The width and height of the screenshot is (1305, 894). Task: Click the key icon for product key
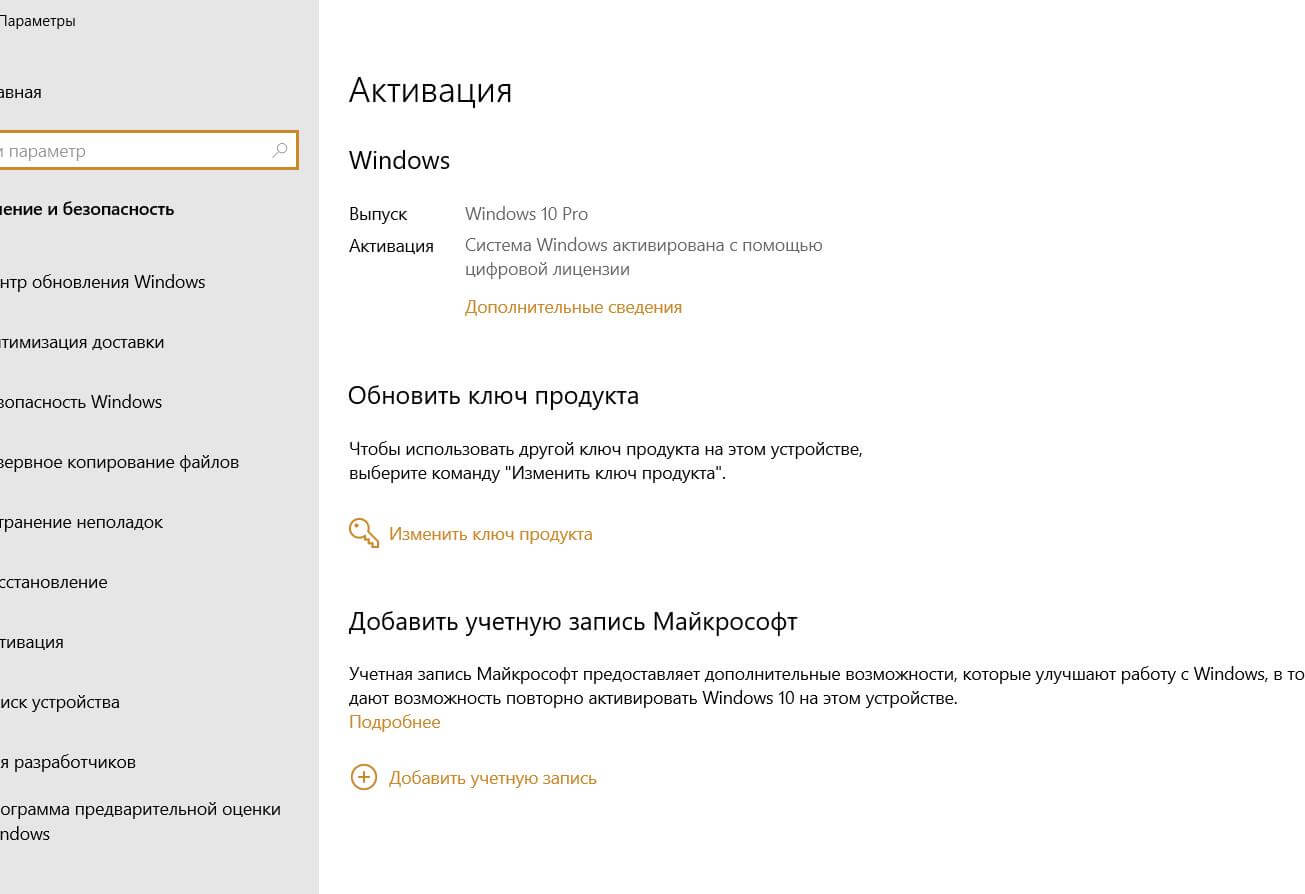(364, 533)
